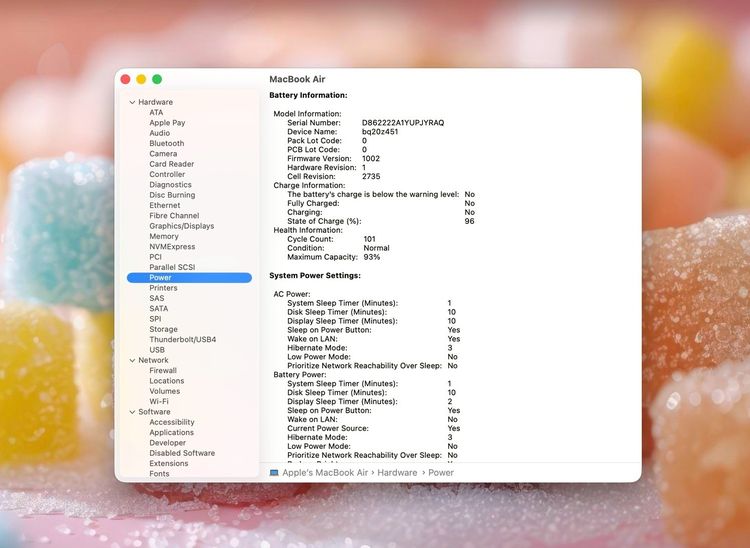Show Disabled Software list
The height and width of the screenshot is (548, 750).
(x=182, y=453)
